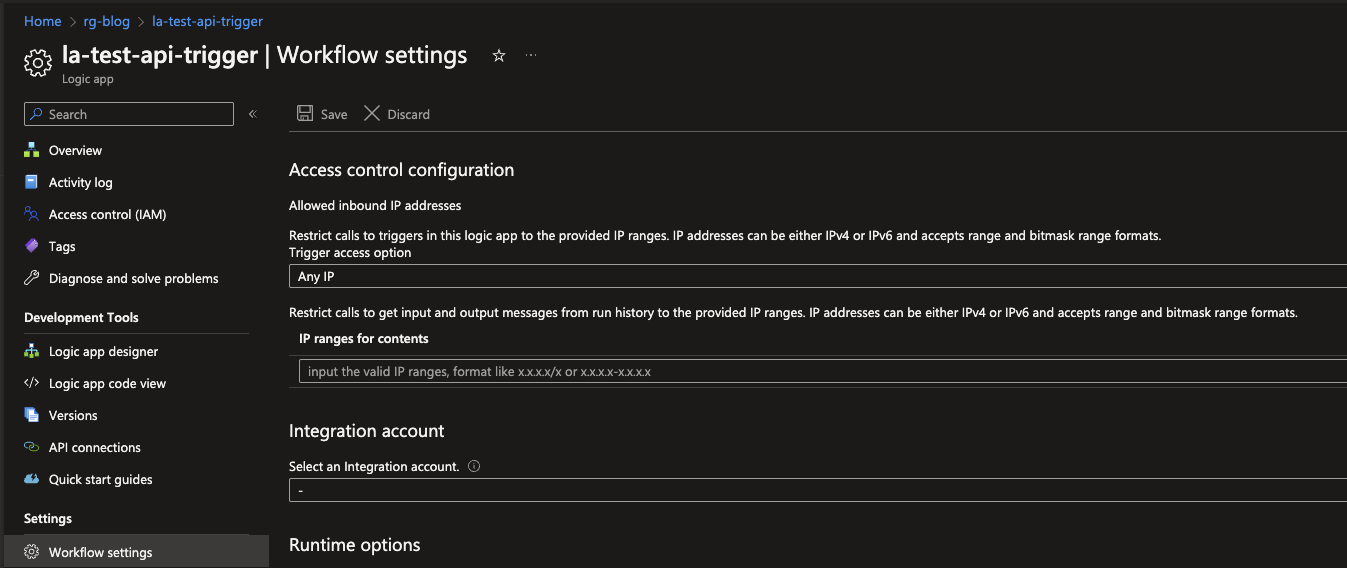Click the info icon beside Integration account

coord(474,466)
